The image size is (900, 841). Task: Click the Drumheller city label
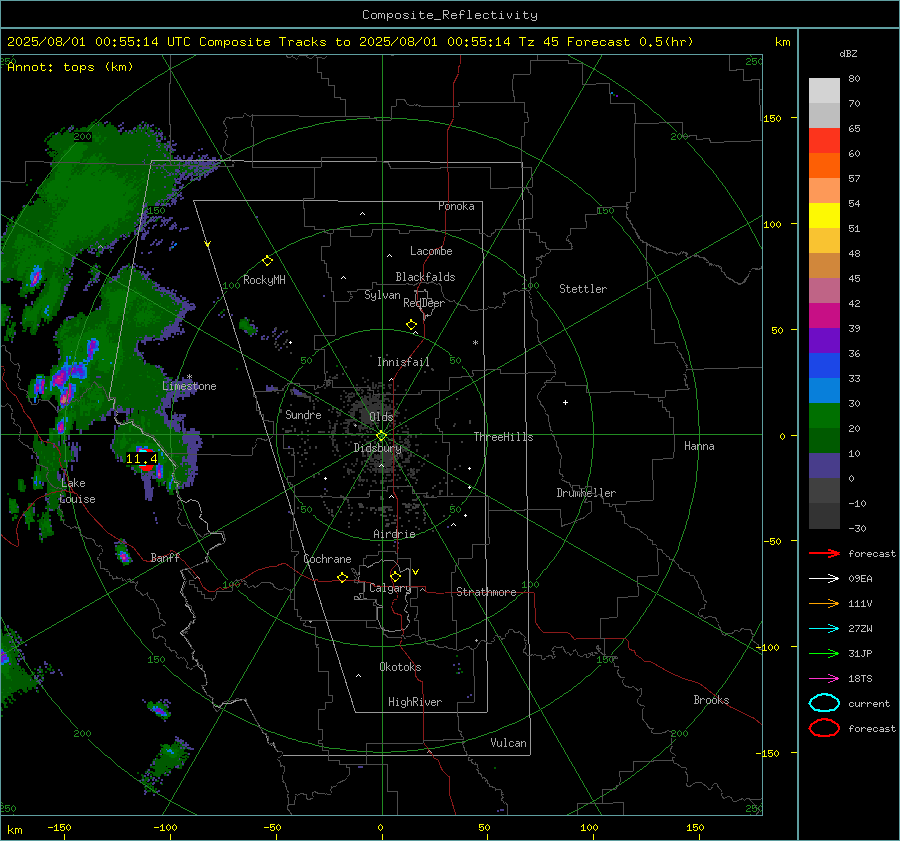coord(586,493)
